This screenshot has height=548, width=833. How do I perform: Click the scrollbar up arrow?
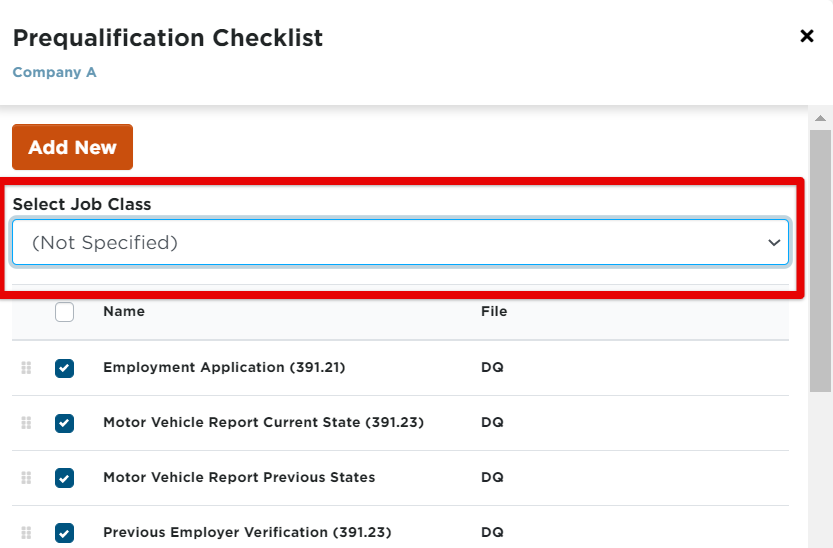tap(820, 118)
